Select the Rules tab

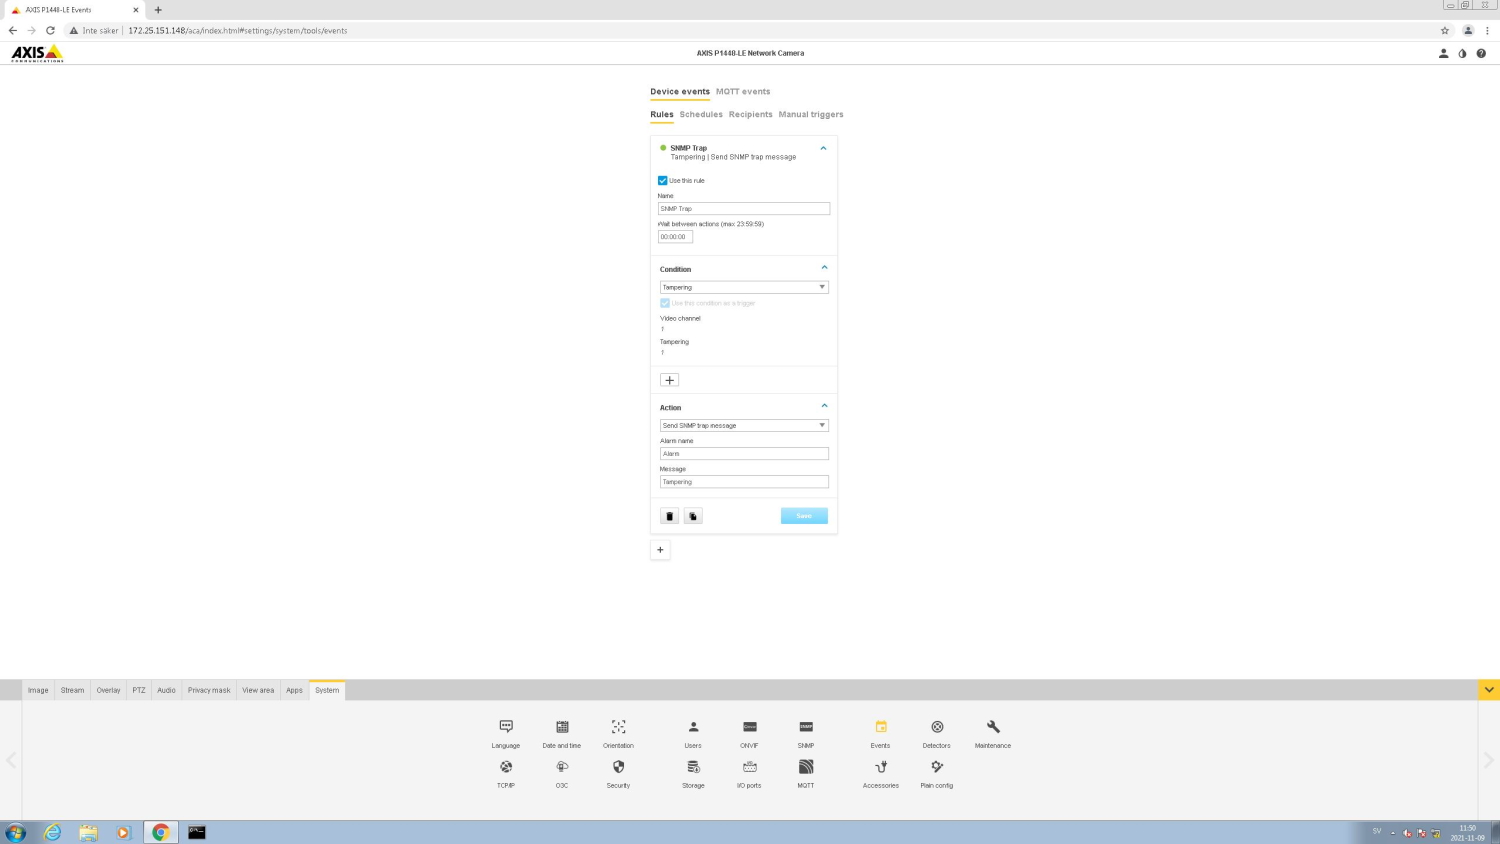[662, 114]
